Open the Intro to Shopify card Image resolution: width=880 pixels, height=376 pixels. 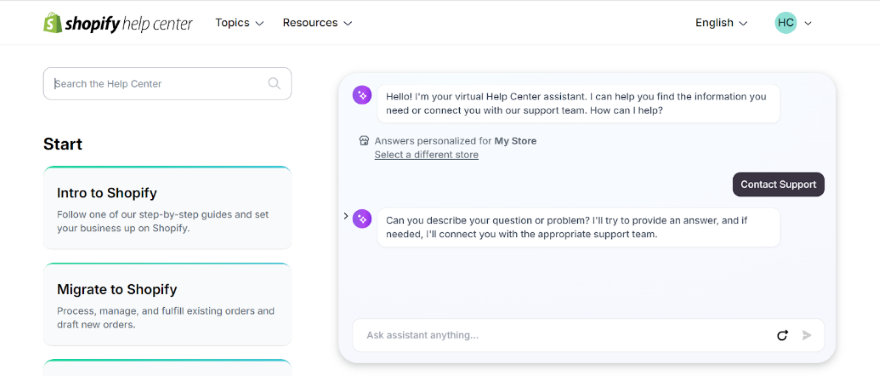(x=167, y=208)
